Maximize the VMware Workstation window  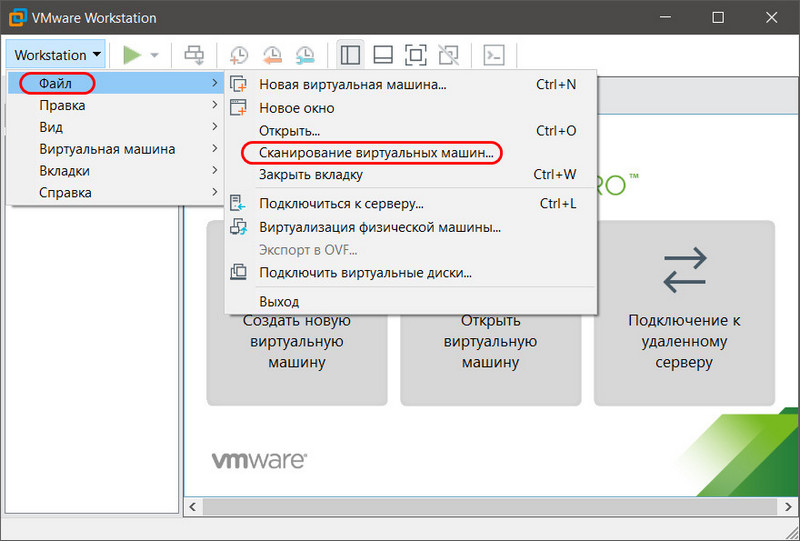pos(718,17)
